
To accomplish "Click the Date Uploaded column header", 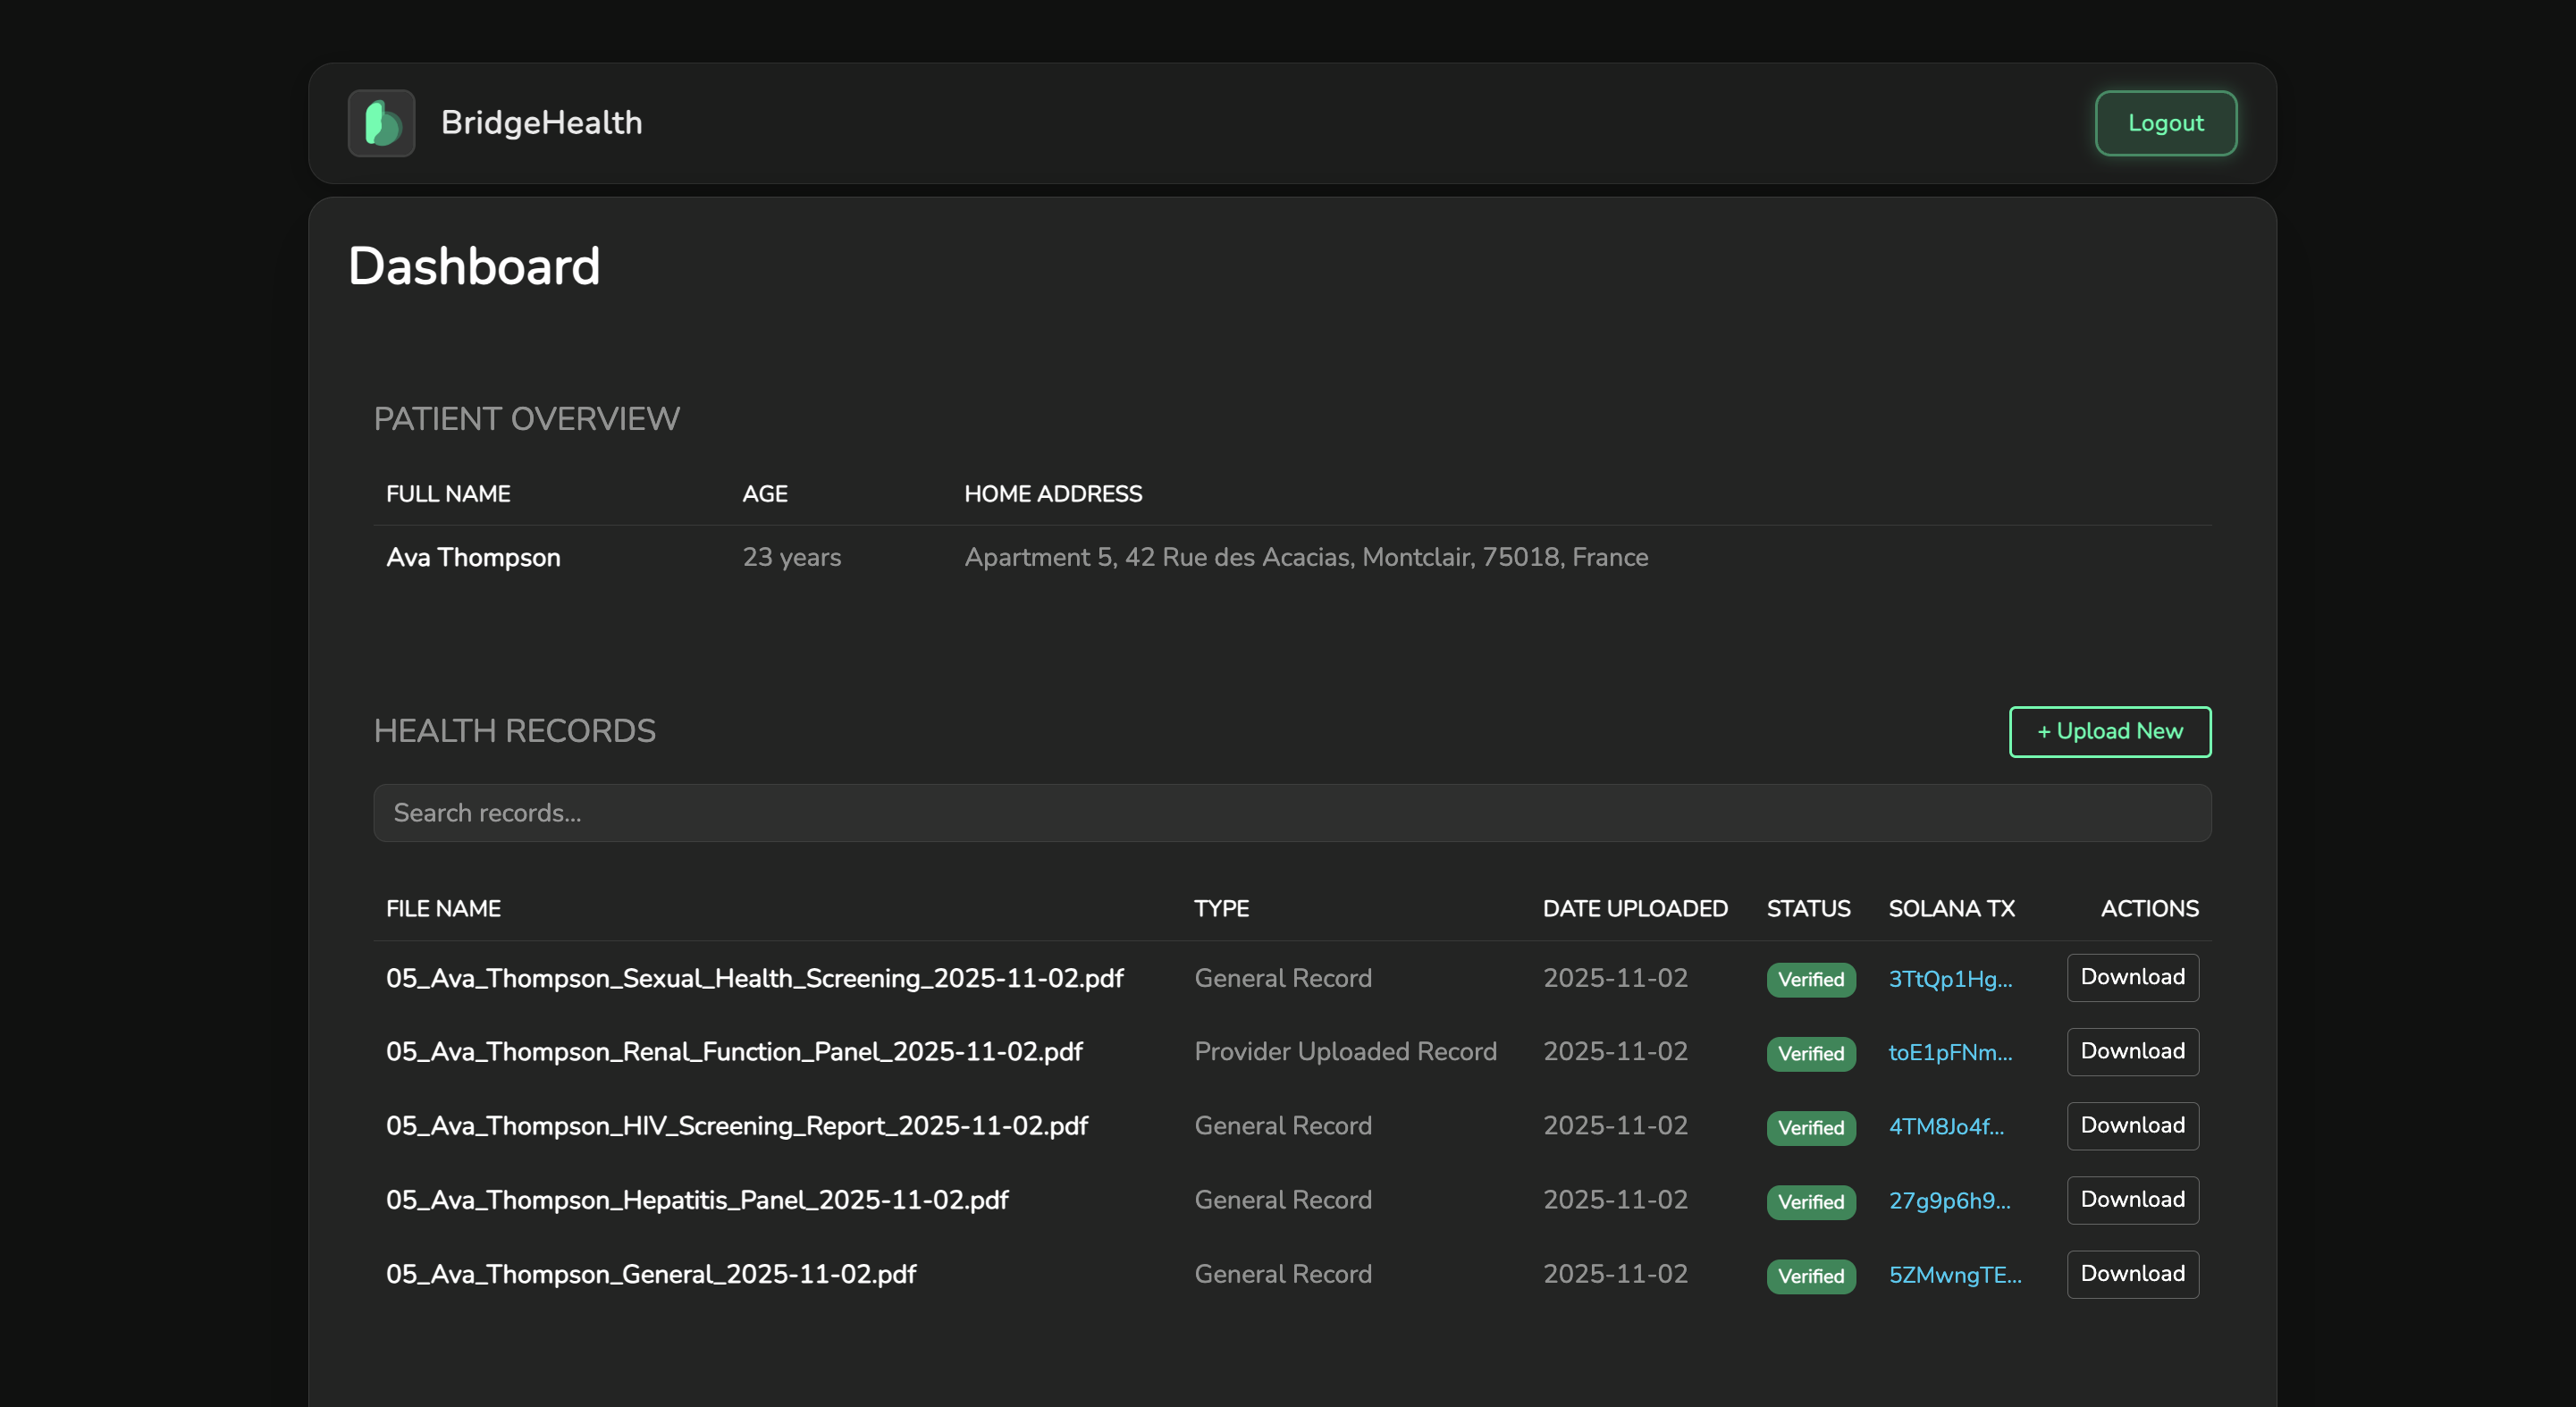I will click(1634, 908).
